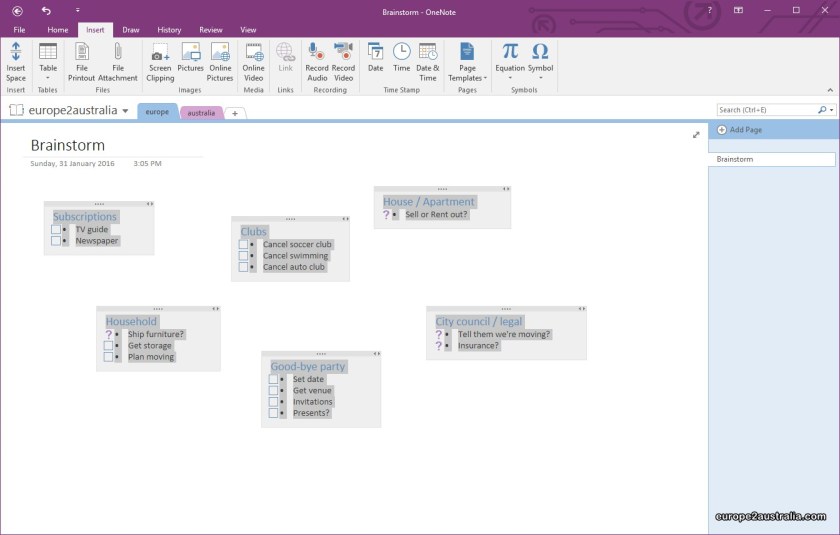Screen dimensions: 840x535
Task: Check the TV guide to-do box
Action: tap(56, 230)
